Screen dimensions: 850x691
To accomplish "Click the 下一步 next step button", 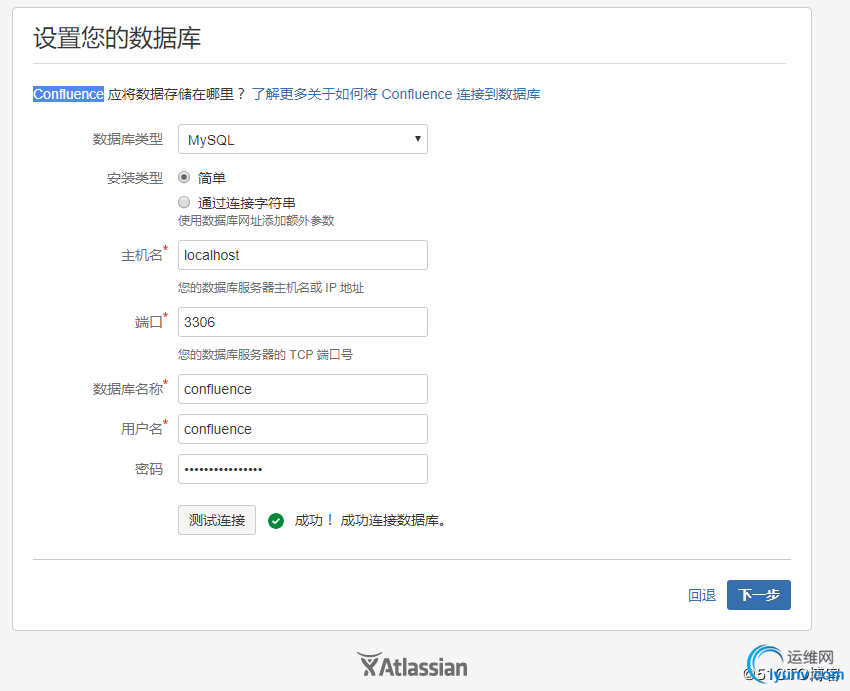I will (758, 595).
